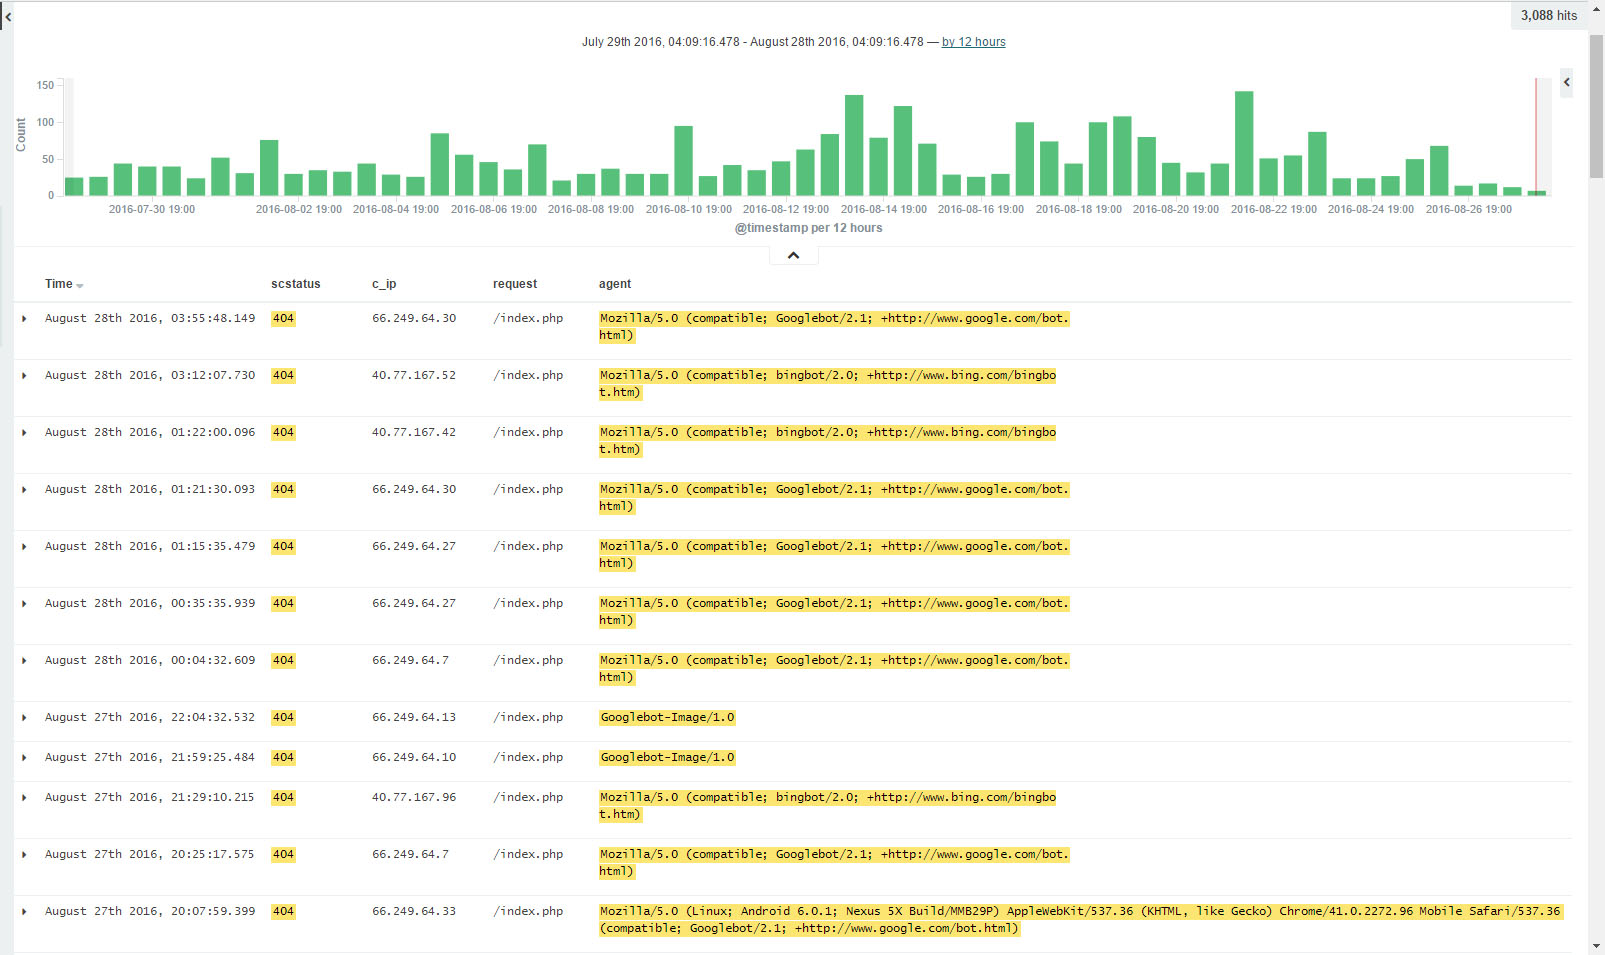Click Googlebot-Image/1.0 agent in 21:59:25.484 row

tap(667, 757)
